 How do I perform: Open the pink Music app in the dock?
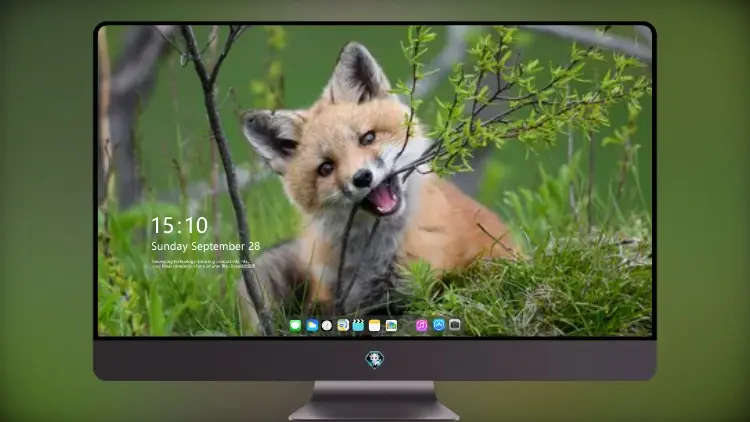421,326
